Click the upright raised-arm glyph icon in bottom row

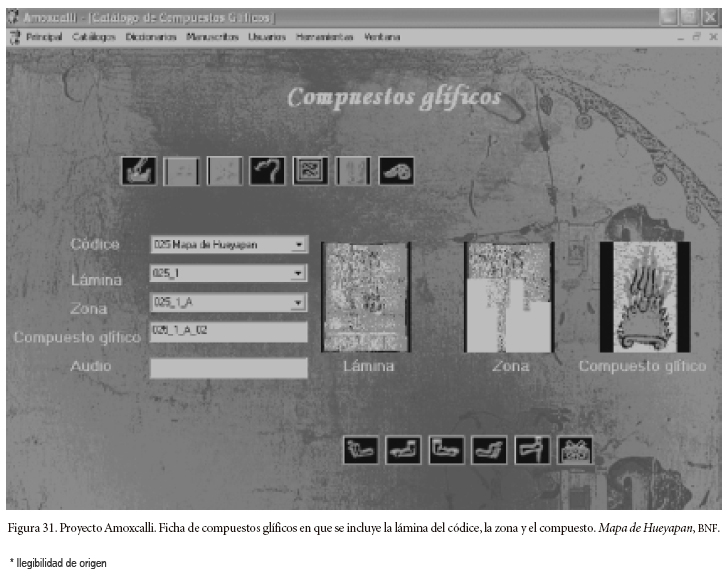tap(532, 451)
